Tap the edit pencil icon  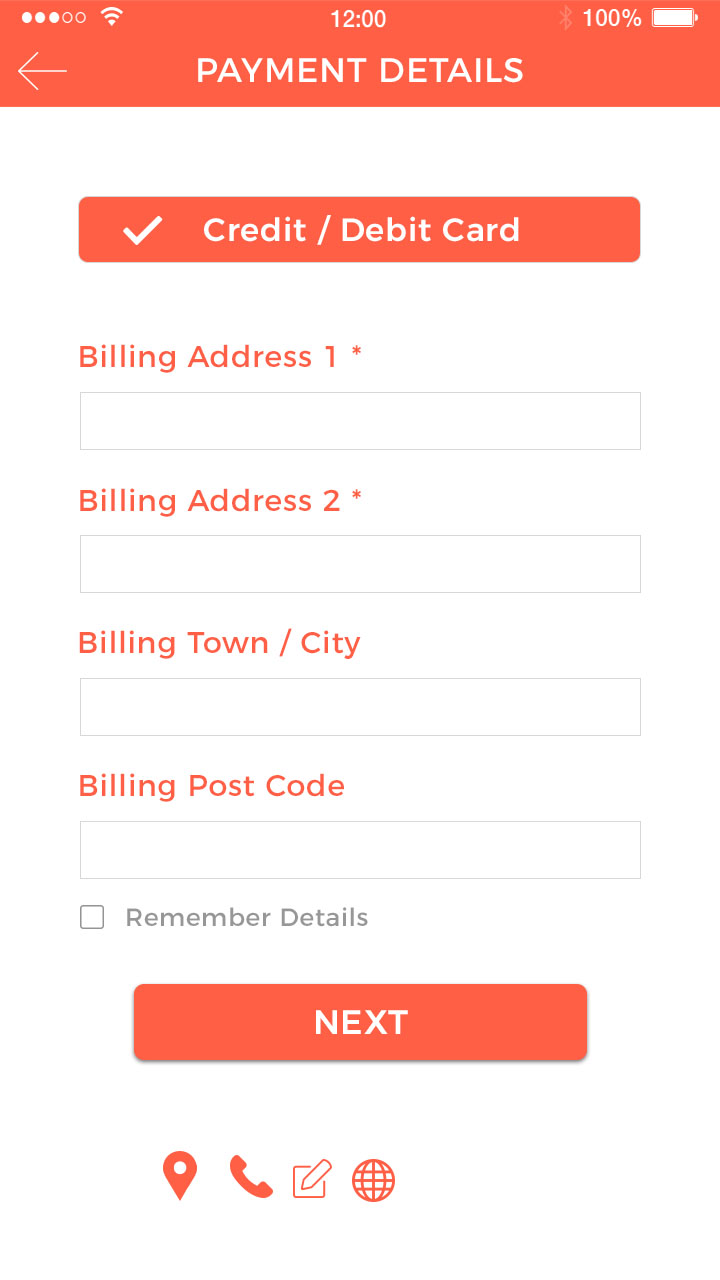(312, 1179)
